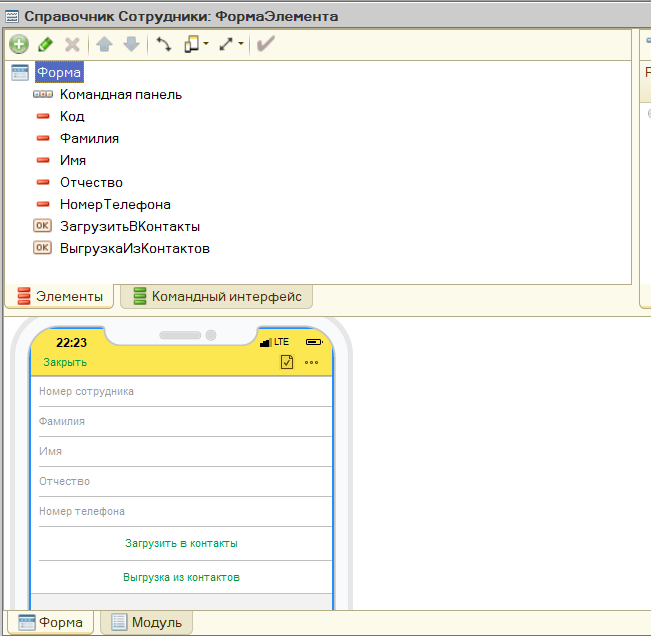This screenshot has width=651, height=636.
Task: Click red field icon beside Фамилия tree item
Action: 43,138
